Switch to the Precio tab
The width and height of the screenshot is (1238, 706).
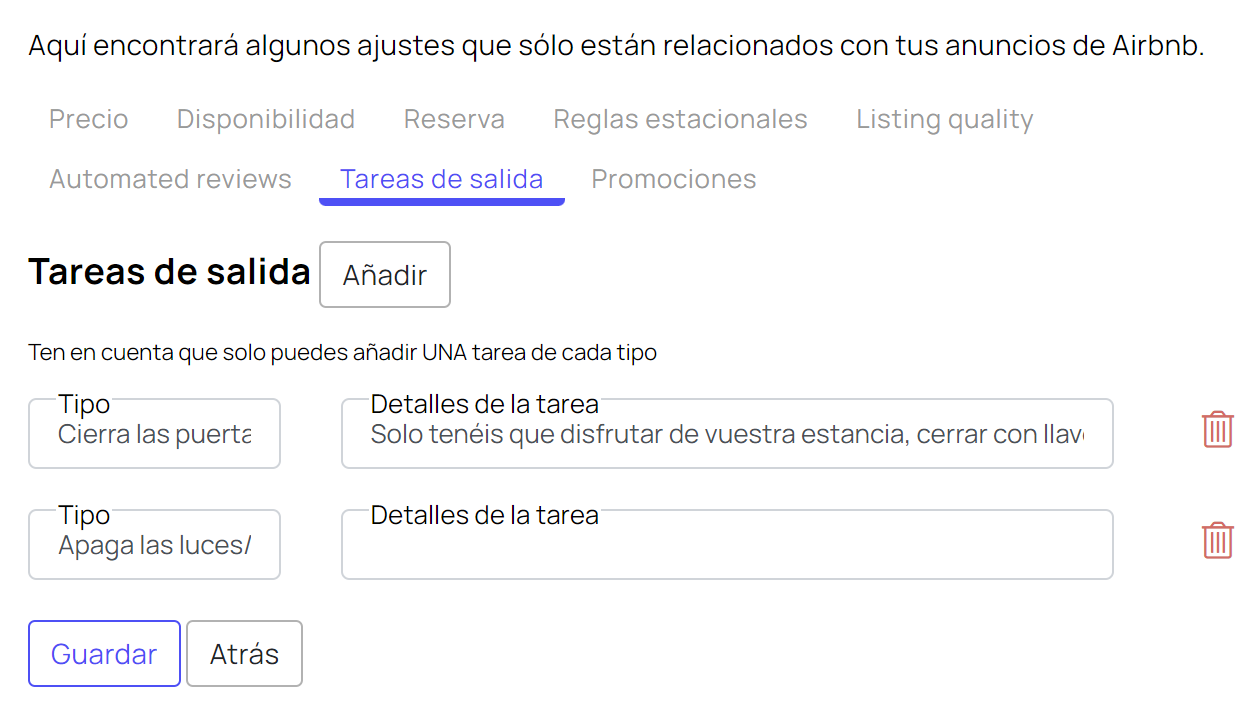pos(89,119)
